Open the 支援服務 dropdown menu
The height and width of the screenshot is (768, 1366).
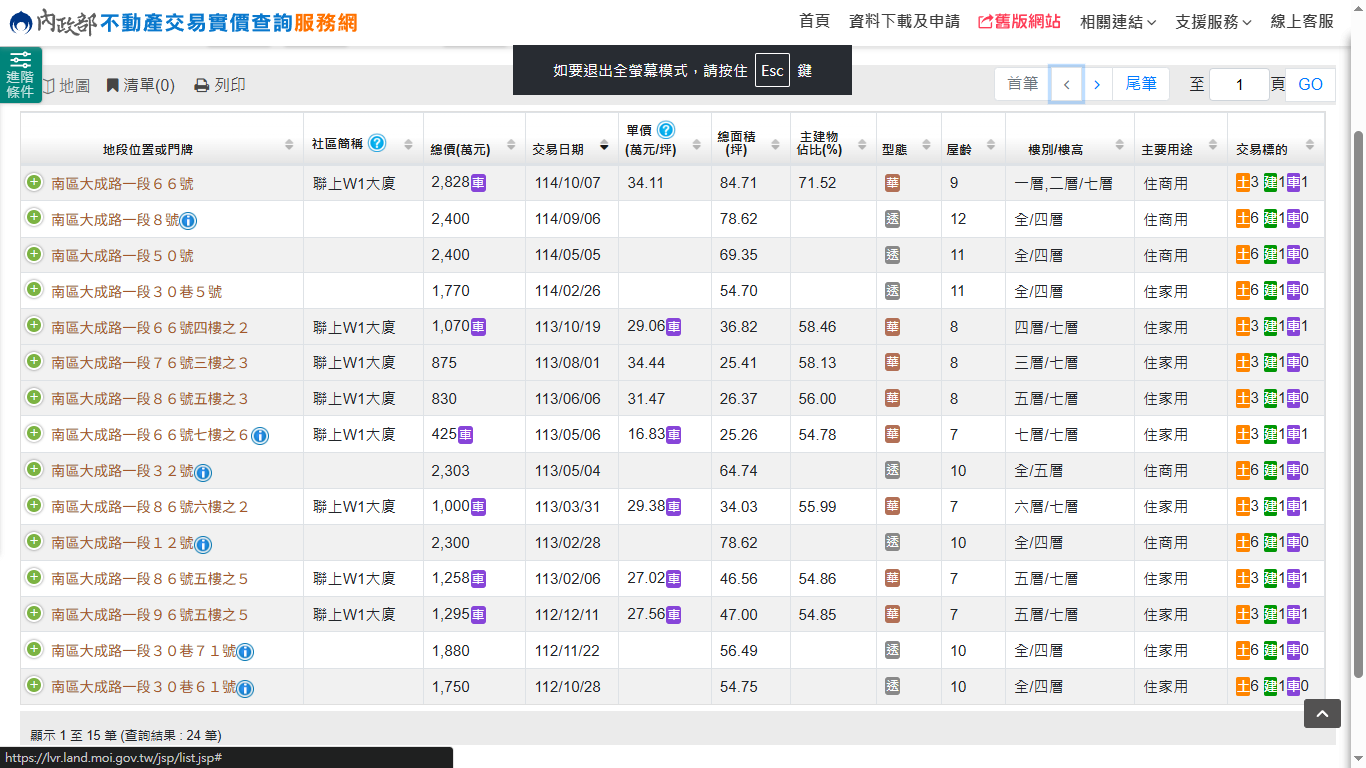coord(1213,22)
